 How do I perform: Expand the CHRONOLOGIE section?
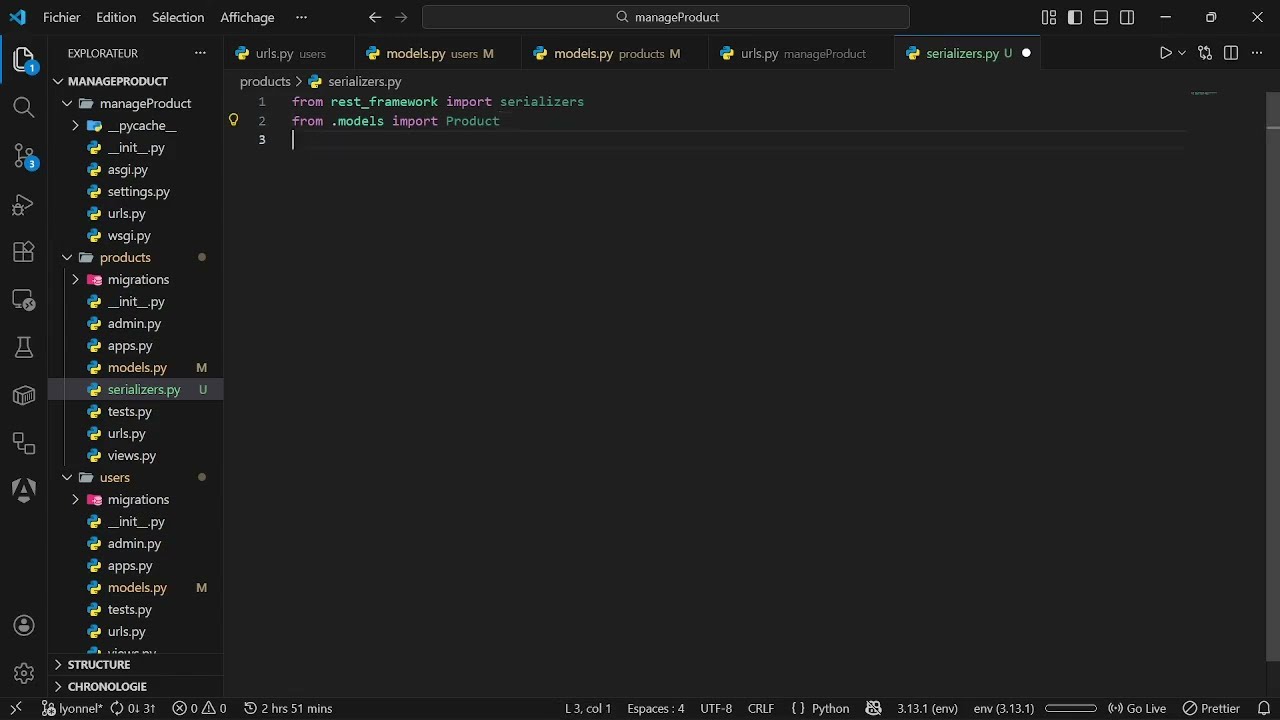(58, 687)
